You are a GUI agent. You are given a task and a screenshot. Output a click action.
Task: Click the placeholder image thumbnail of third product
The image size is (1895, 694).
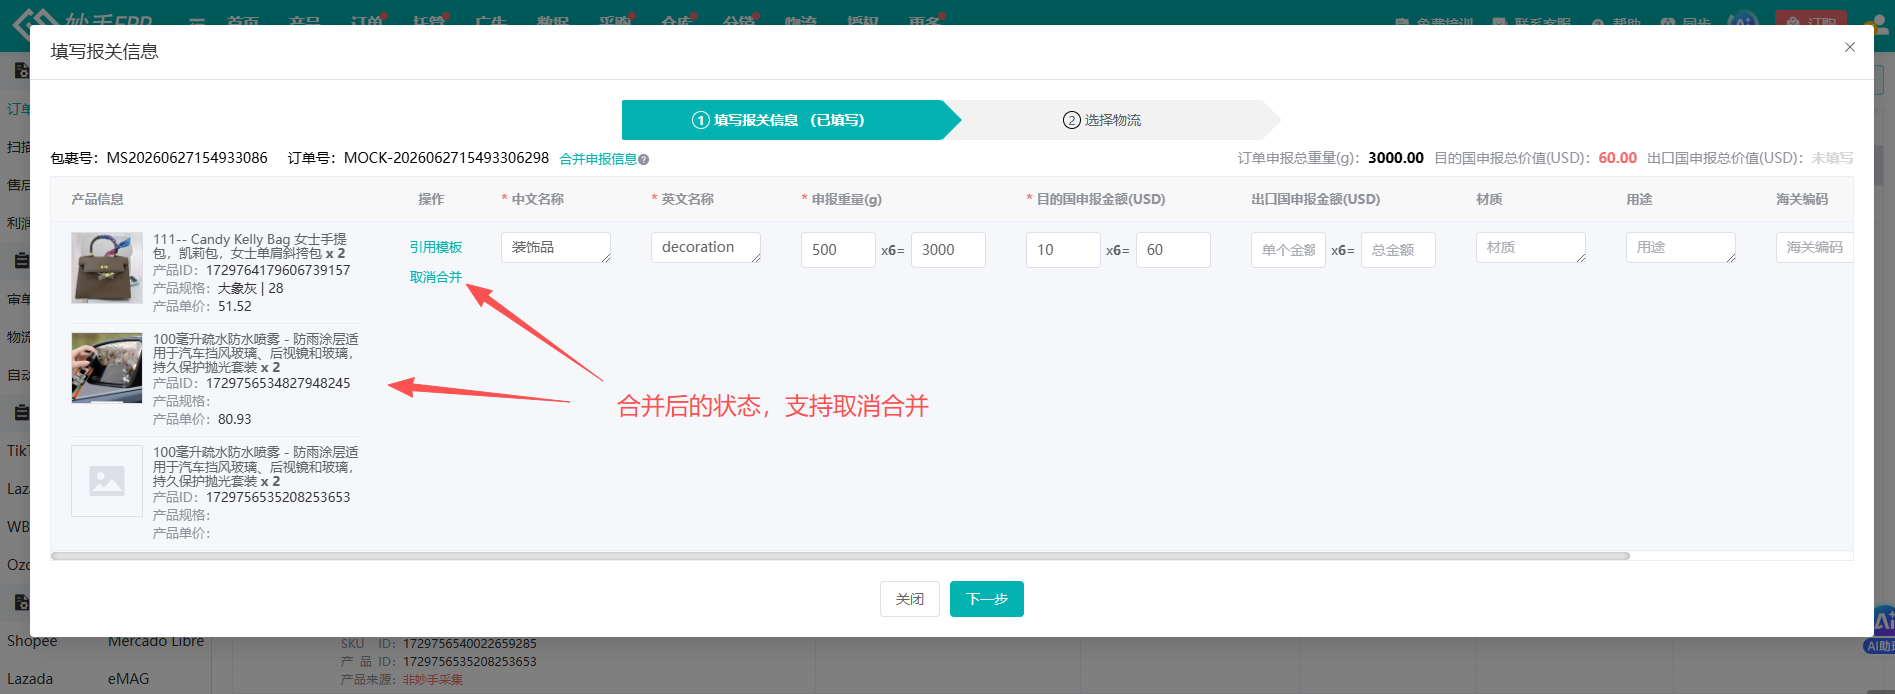(x=107, y=481)
